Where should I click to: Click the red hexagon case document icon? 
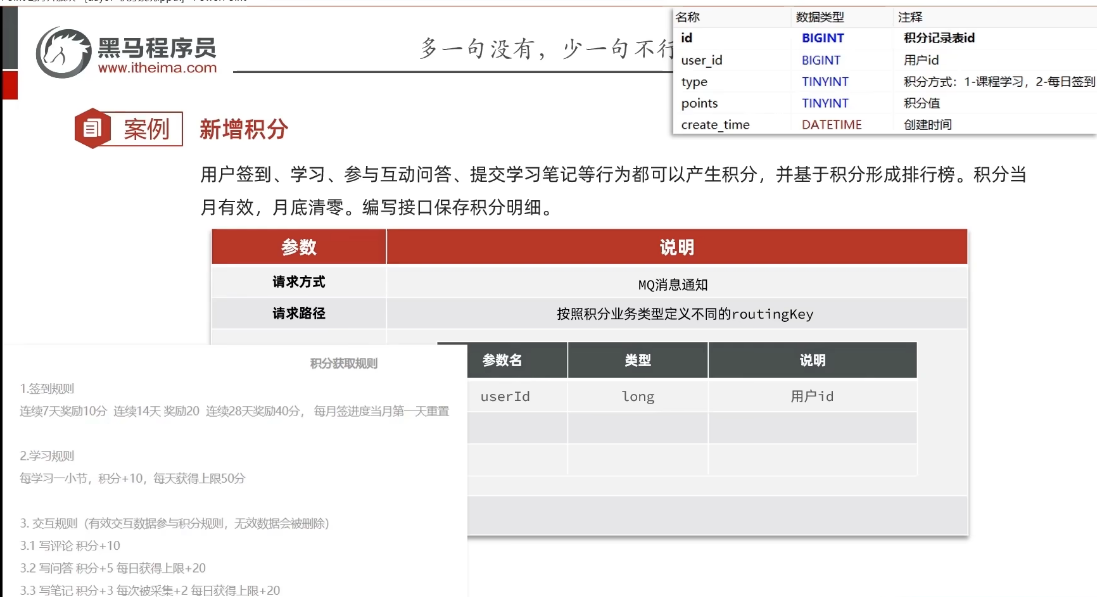(92, 128)
